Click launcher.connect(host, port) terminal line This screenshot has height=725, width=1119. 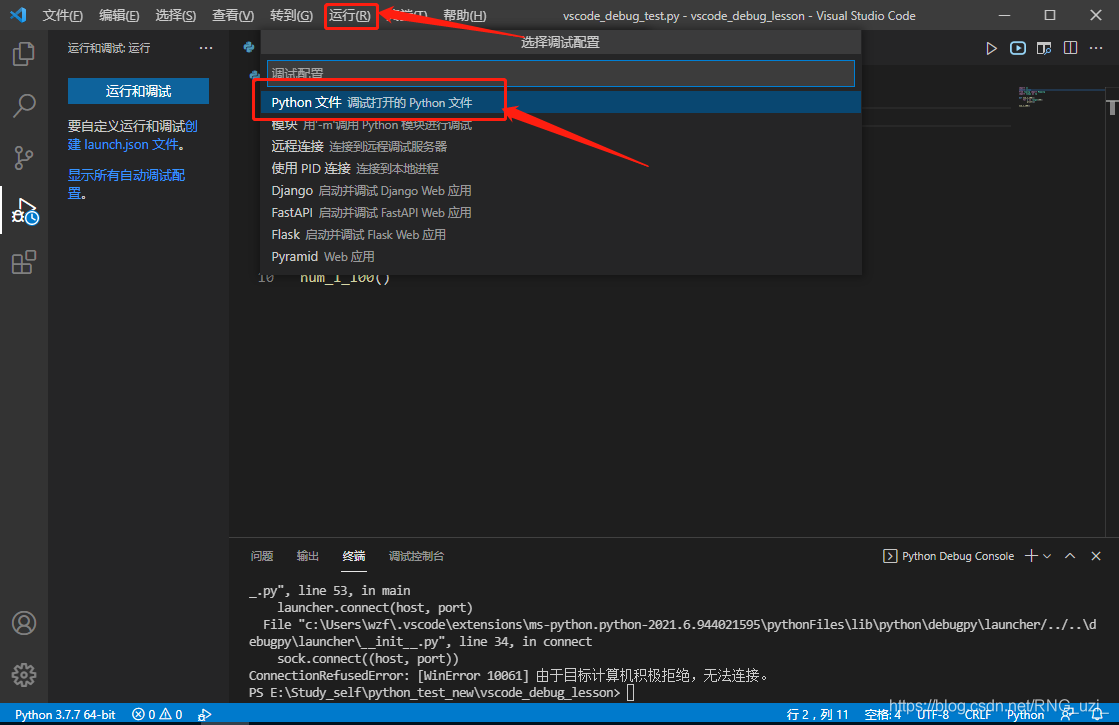375,607
